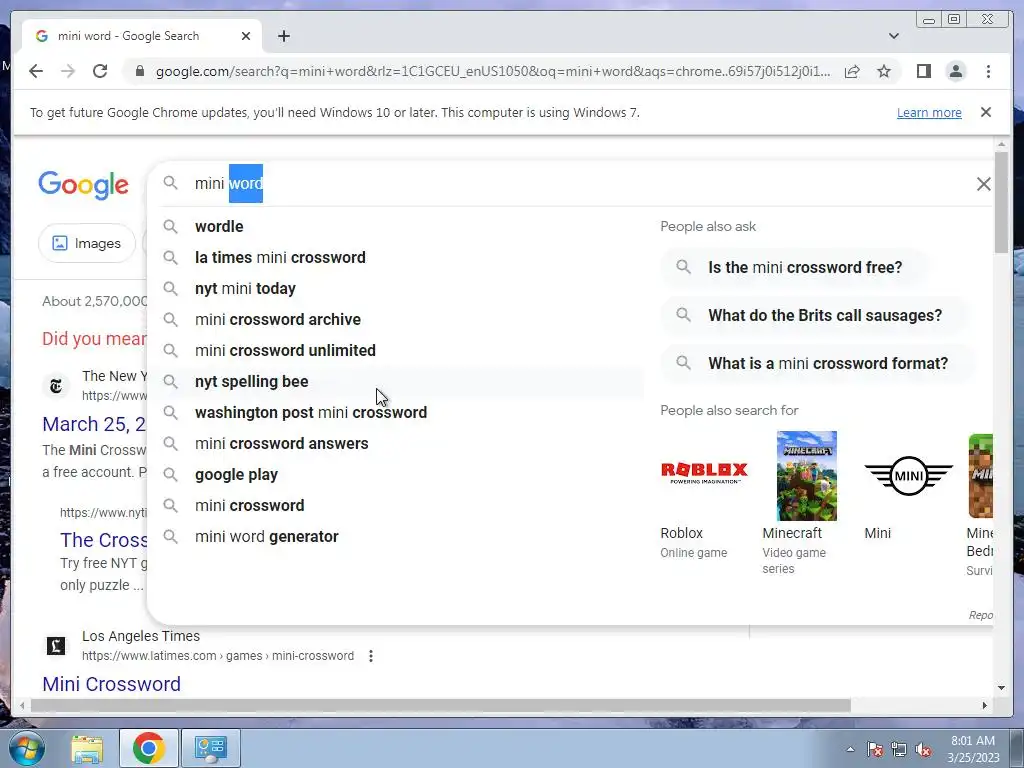Open Action Center flag tray icon
The width and height of the screenshot is (1024, 768).
[x=875, y=749]
